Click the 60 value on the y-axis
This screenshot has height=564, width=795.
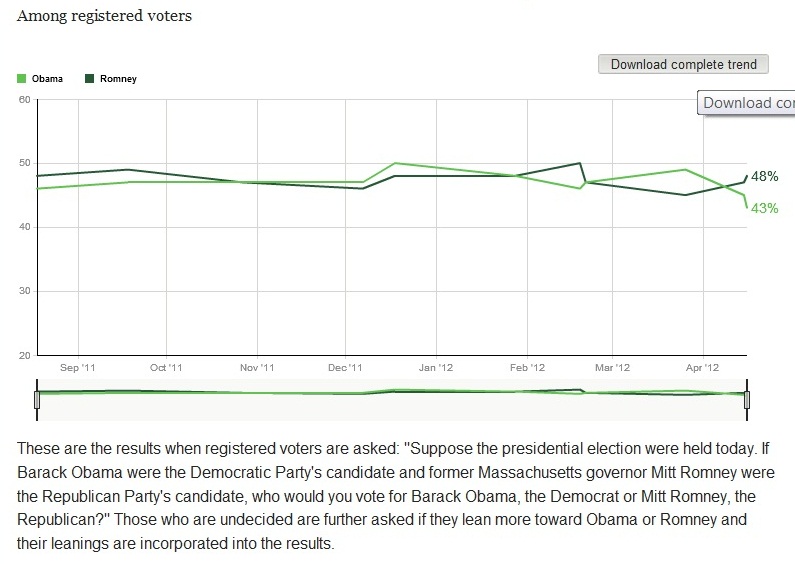(x=25, y=98)
